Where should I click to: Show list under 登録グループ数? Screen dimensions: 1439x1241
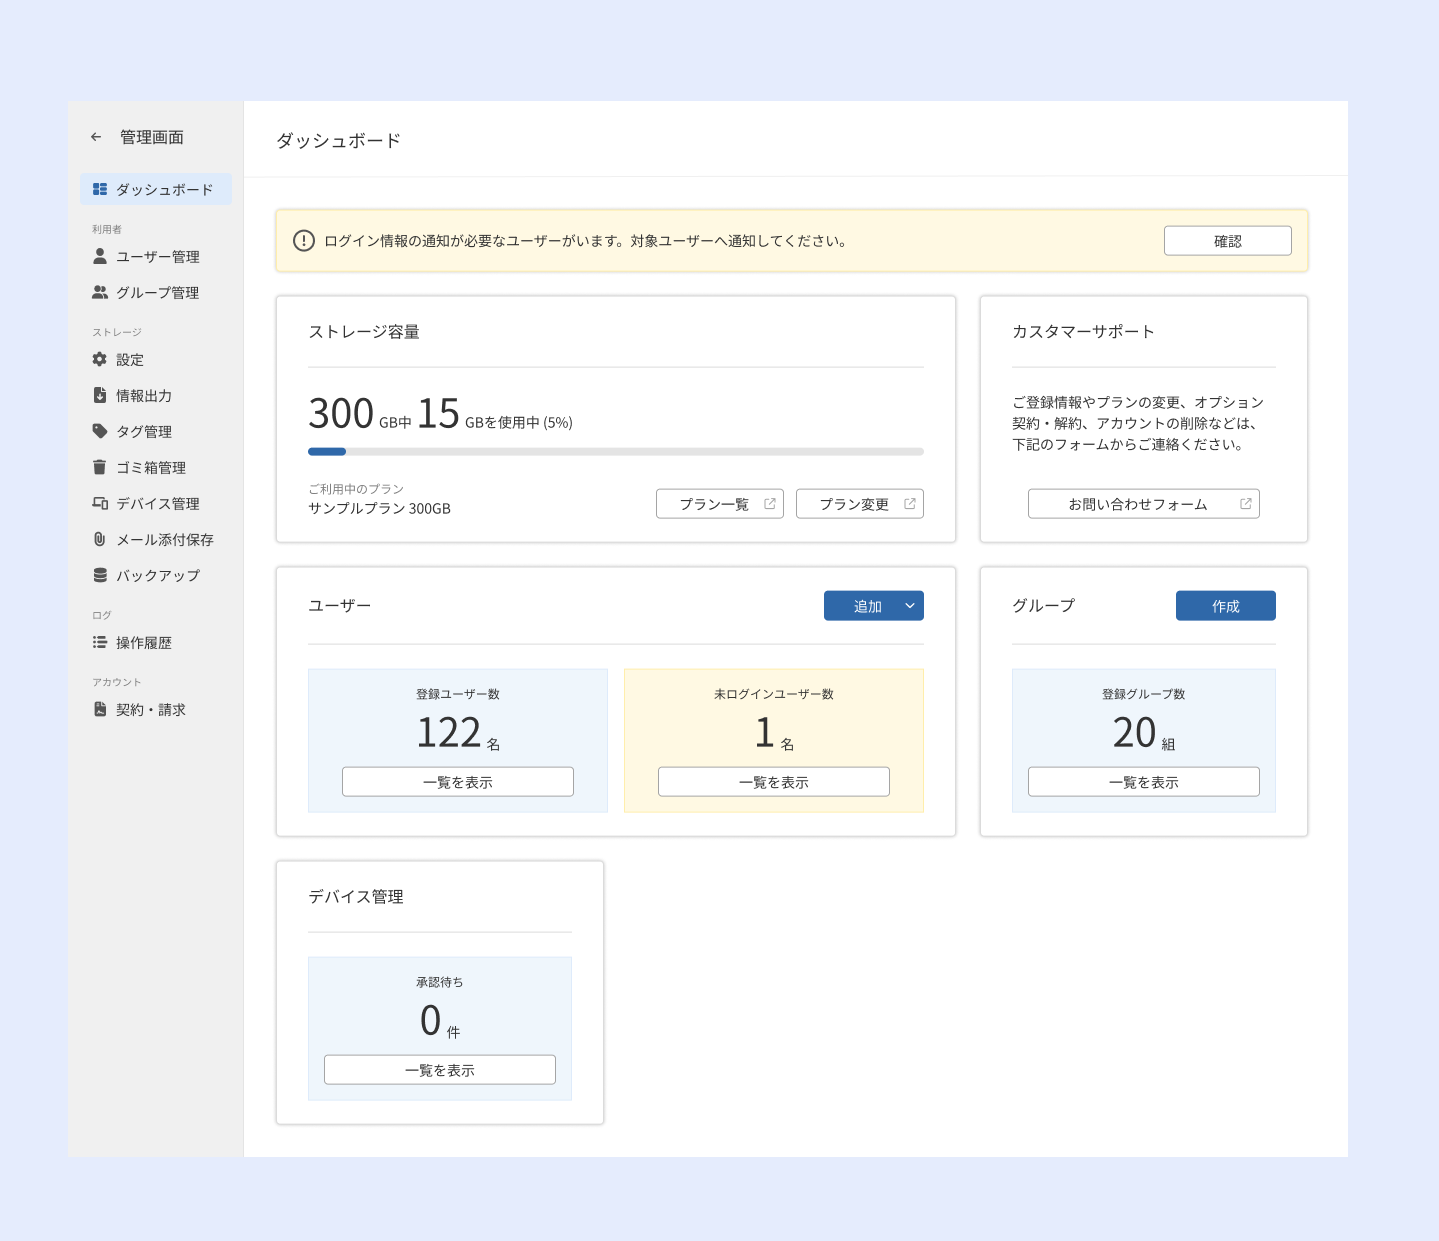click(1144, 782)
